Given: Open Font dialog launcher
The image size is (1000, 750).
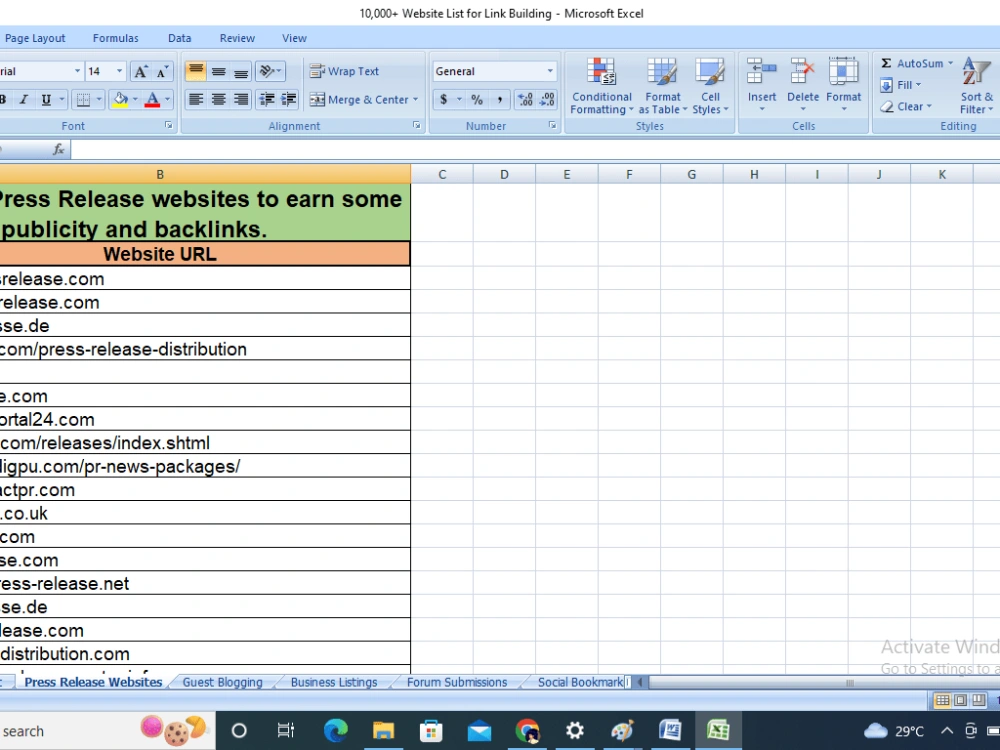Looking at the screenshot, I should click(168, 126).
